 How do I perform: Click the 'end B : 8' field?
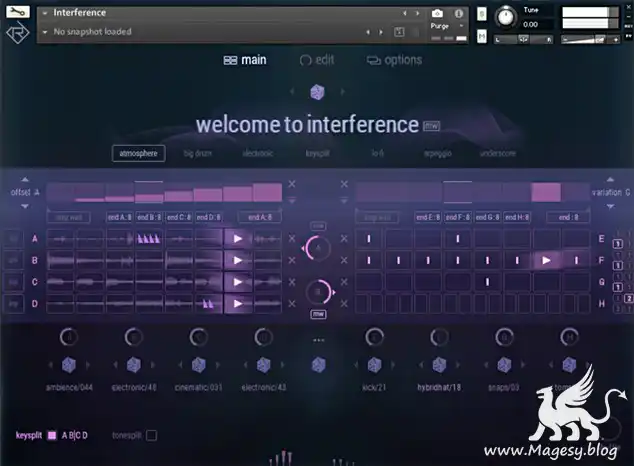click(x=149, y=217)
